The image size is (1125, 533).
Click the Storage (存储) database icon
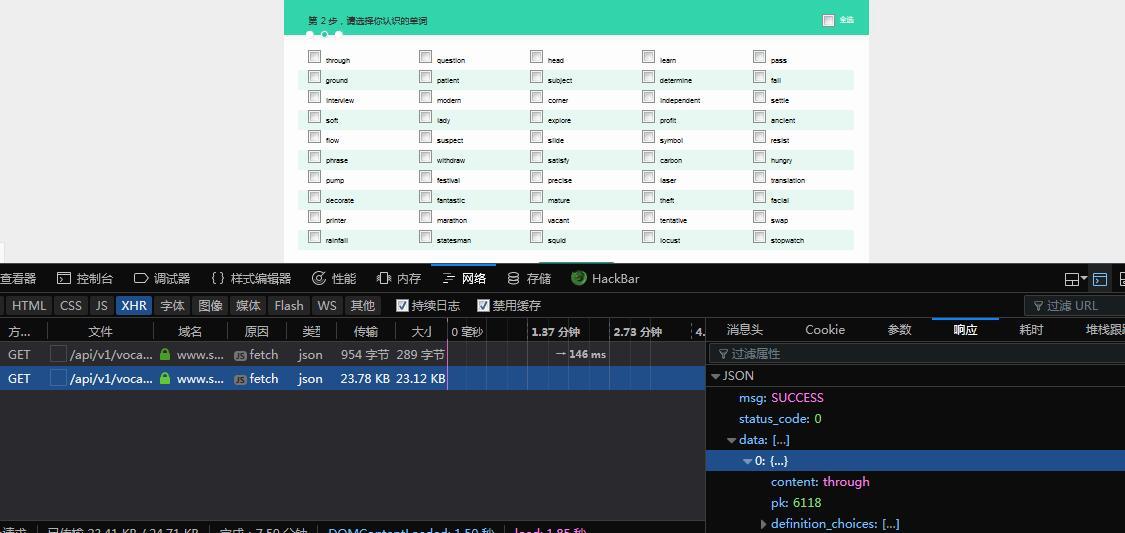513,278
